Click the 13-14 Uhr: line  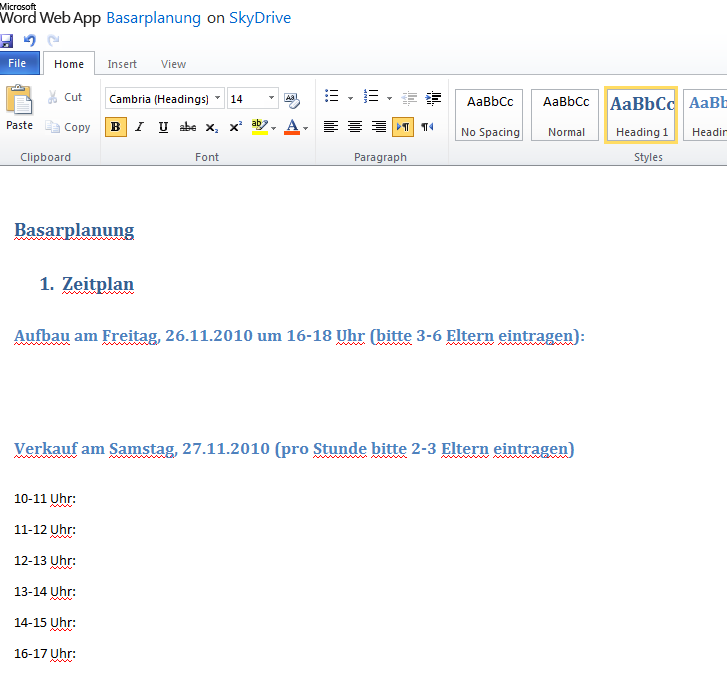pos(45,592)
